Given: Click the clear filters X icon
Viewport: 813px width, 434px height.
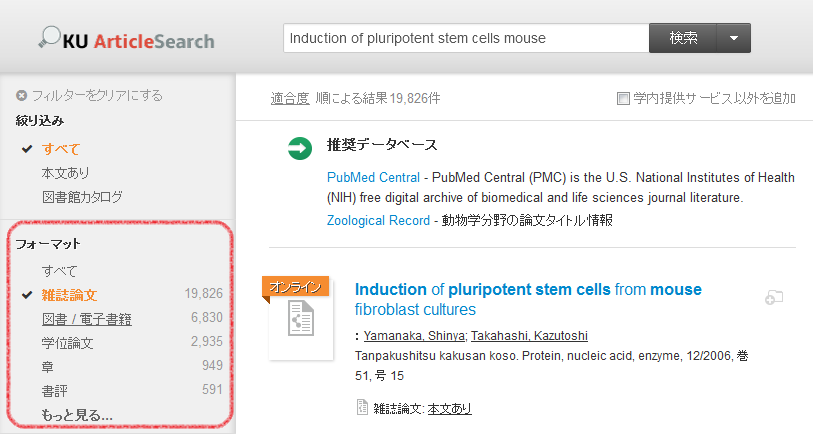Looking at the screenshot, I should tap(21, 95).
